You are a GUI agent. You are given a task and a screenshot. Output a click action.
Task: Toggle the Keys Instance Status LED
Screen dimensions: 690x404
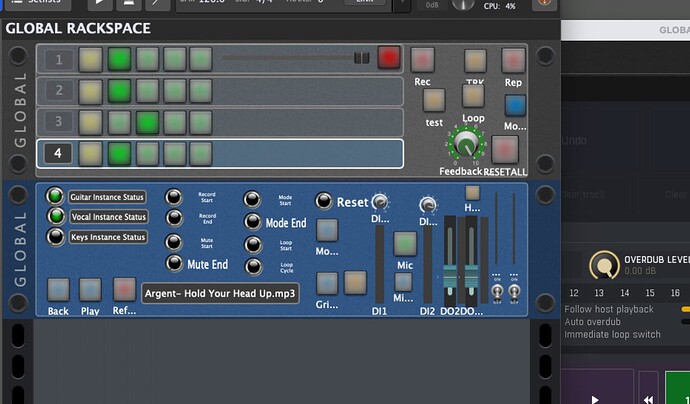55,237
